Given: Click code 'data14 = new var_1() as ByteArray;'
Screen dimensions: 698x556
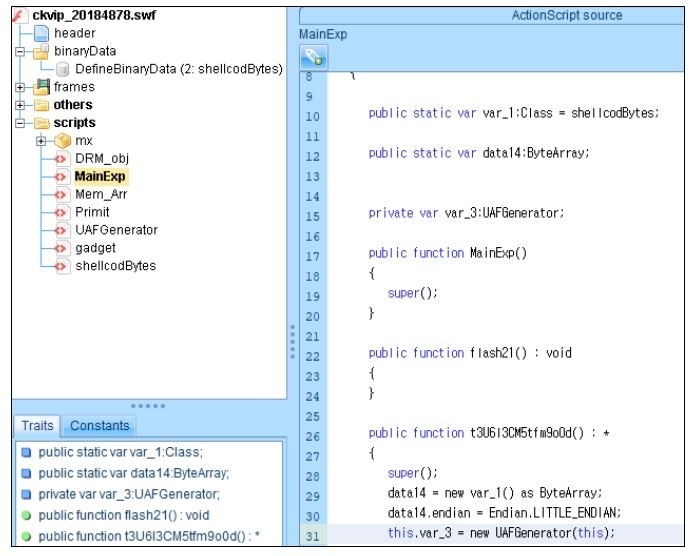Looking at the screenshot, I should coord(495,493).
